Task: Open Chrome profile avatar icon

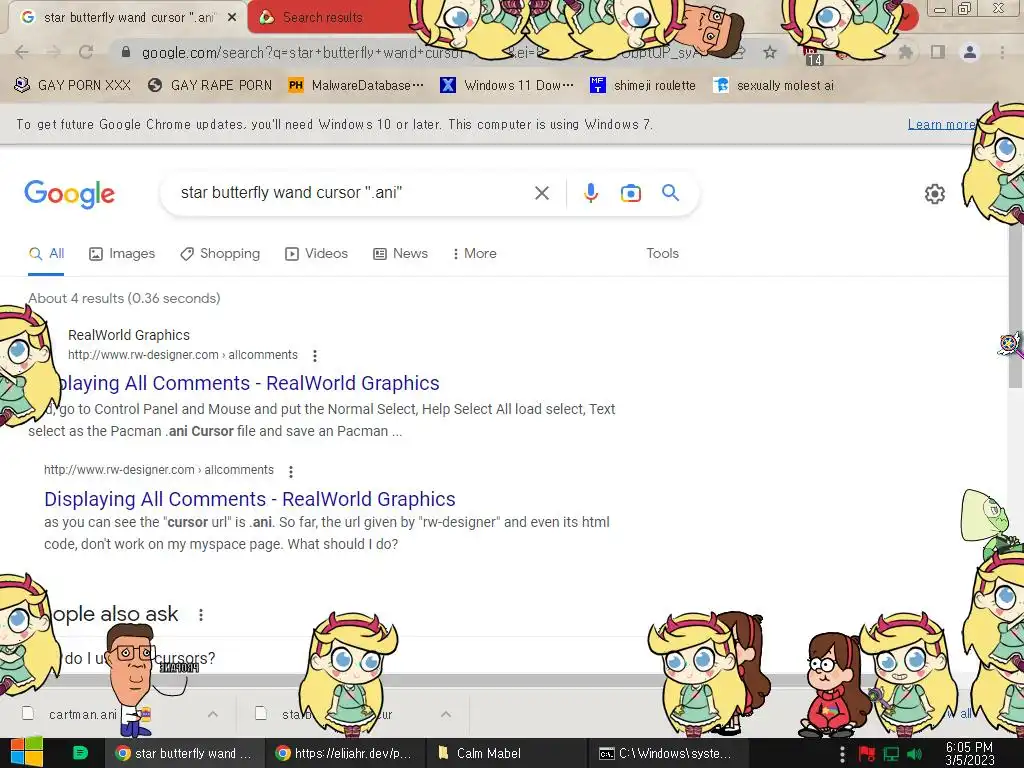Action: (970, 52)
